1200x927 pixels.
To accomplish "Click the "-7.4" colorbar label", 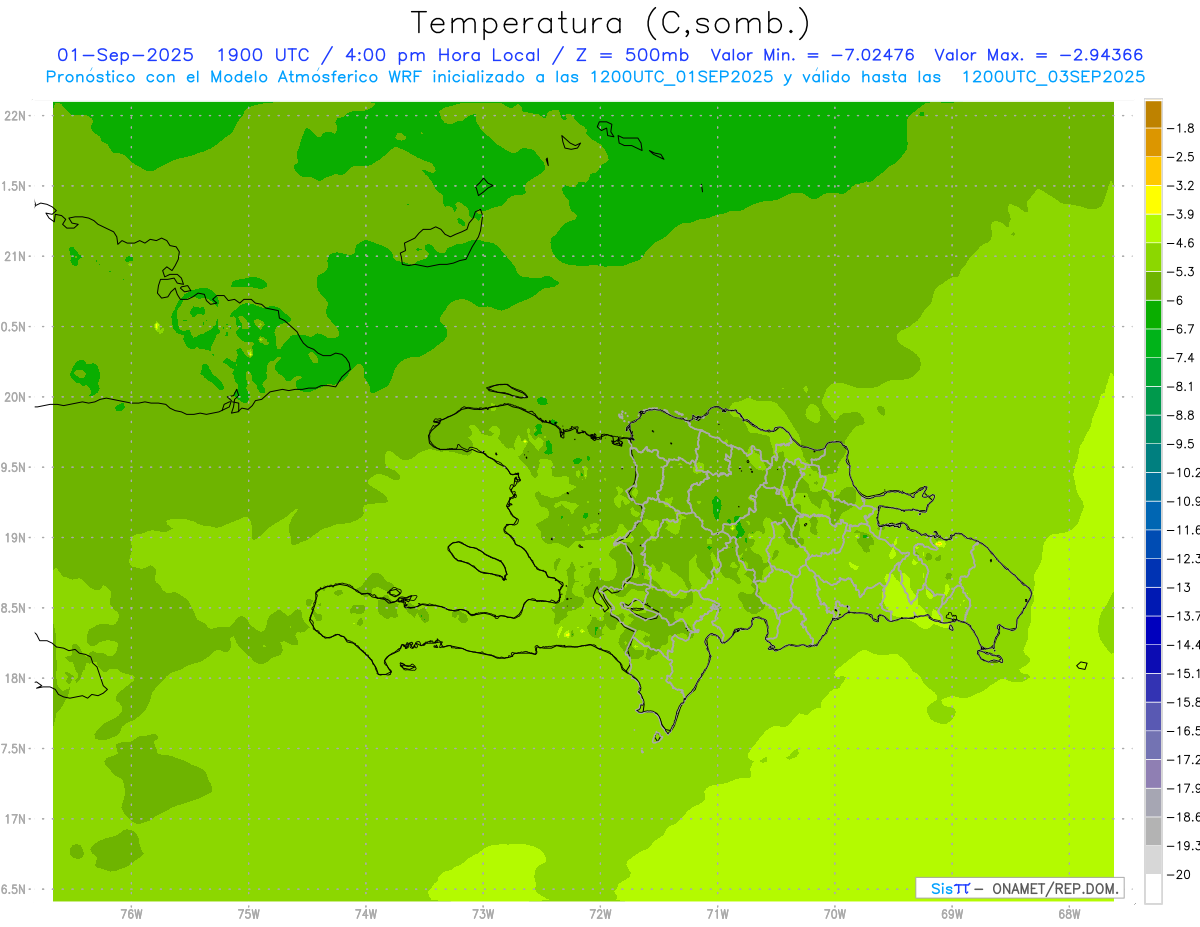I will point(1181,358).
